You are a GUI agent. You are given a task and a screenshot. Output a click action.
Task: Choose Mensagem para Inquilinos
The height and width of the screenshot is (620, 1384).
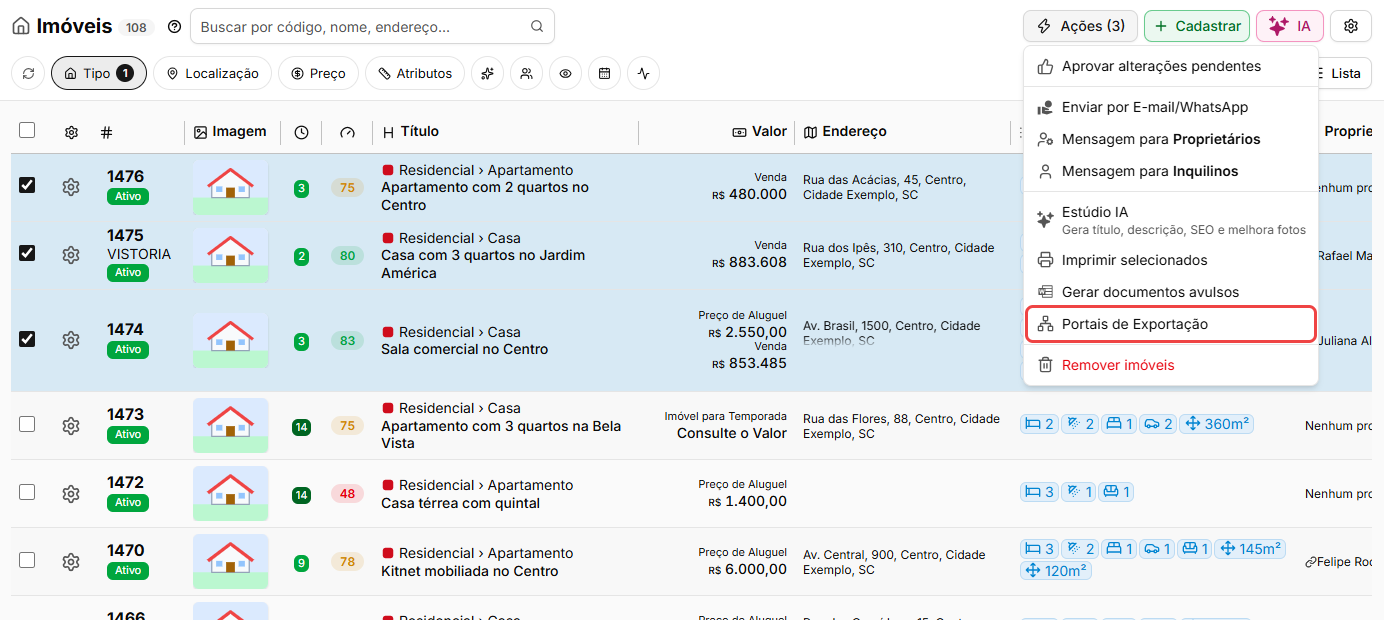(1171, 171)
